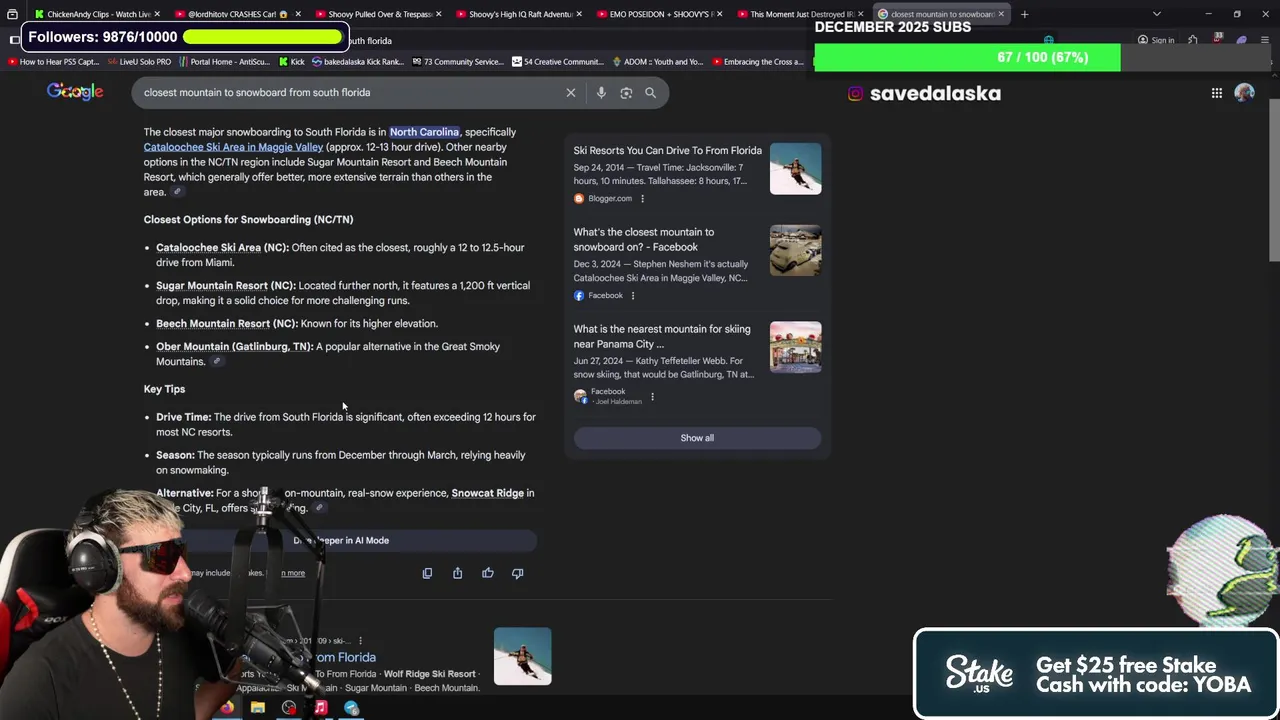The width and height of the screenshot is (1280, 720).
Task: Open the Google apps grid
Action: tap(1217, 93)
